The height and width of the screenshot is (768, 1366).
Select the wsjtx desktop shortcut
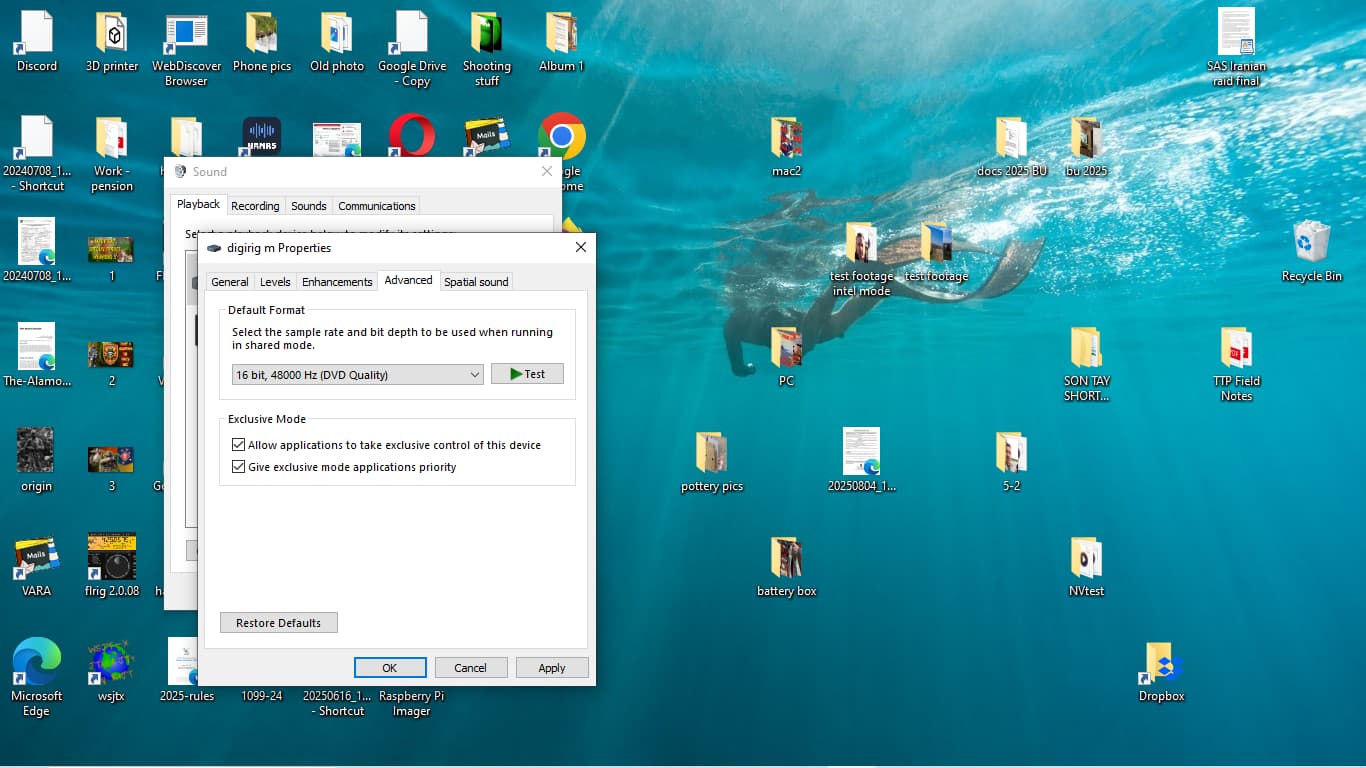111,663
